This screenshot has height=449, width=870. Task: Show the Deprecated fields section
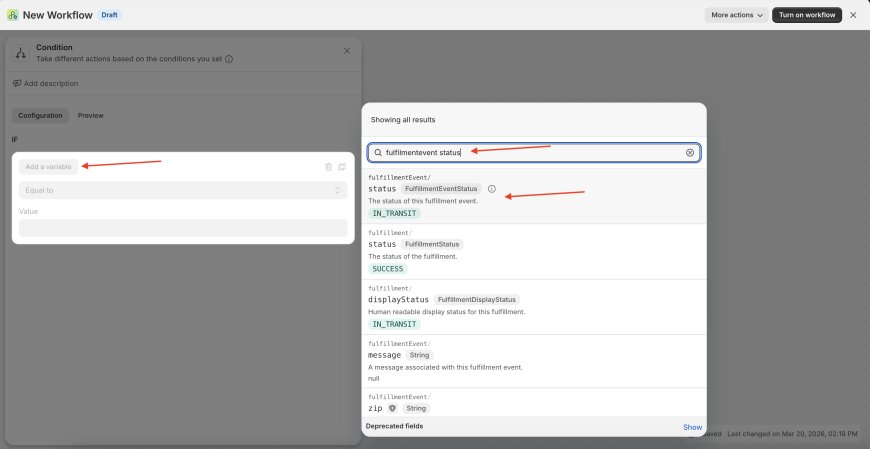[x=692, y=427]
